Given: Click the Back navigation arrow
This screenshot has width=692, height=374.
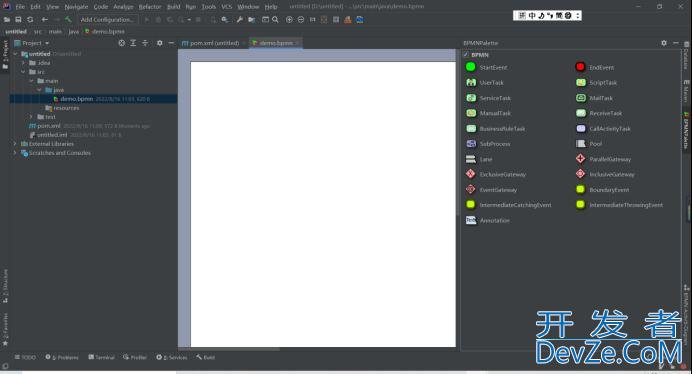Looking at the screenshot, I should click(x=45, y=19).
